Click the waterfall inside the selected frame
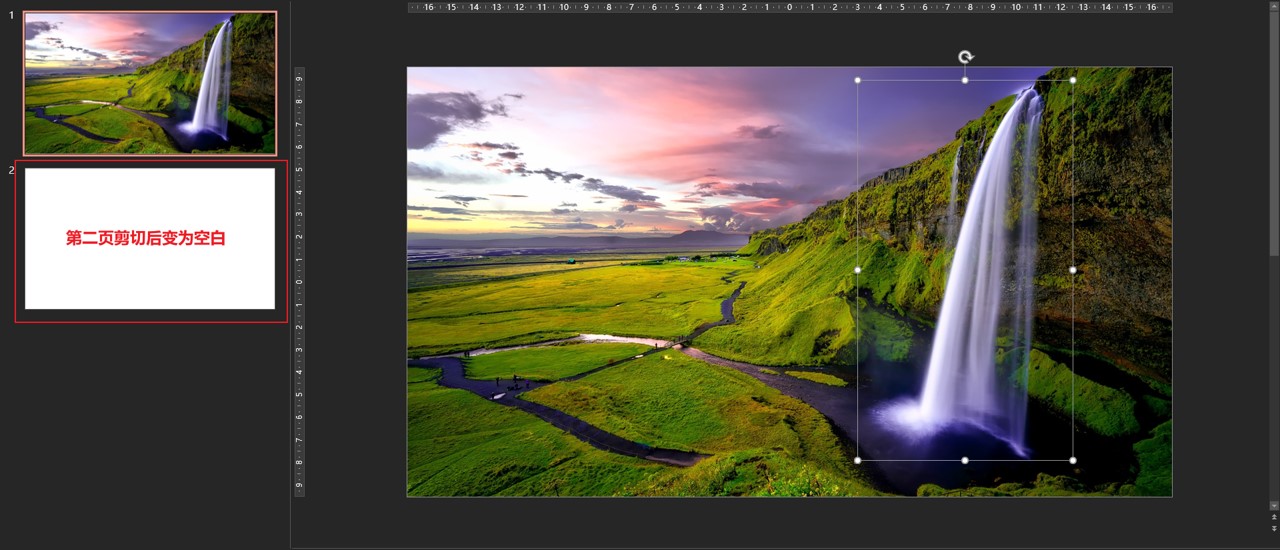 975,300
